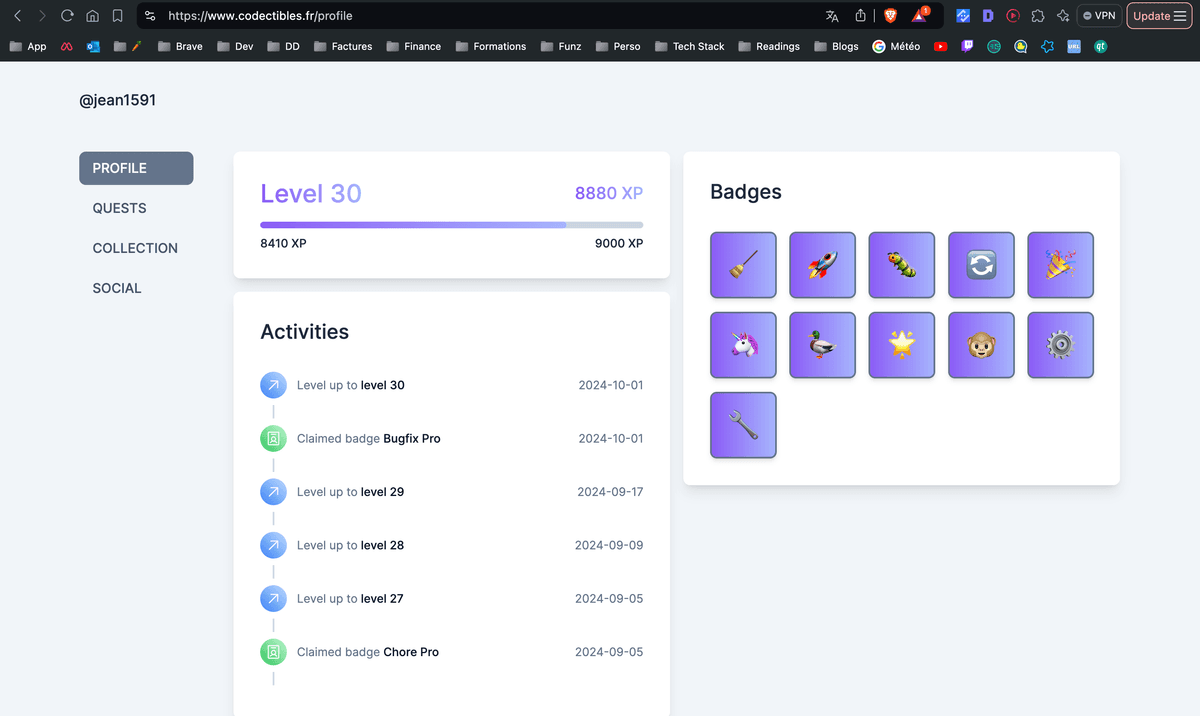Click the duck badge
Image resolution: width=1200 pixels, height=716 pixels.
coord(822,345)
